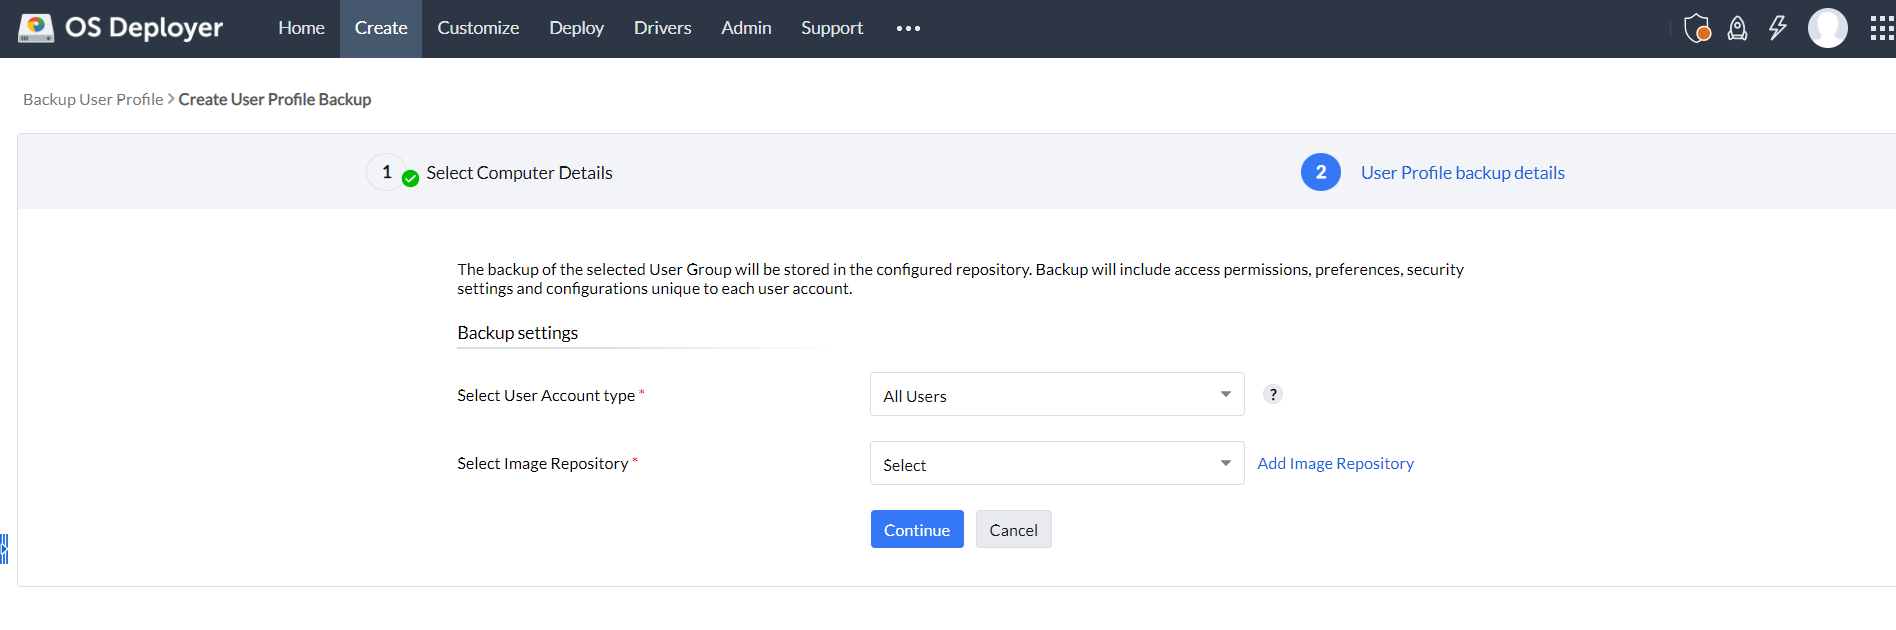Click the Add Image Repository link
Screen dimensions: 1896x630
point(1335,463)
